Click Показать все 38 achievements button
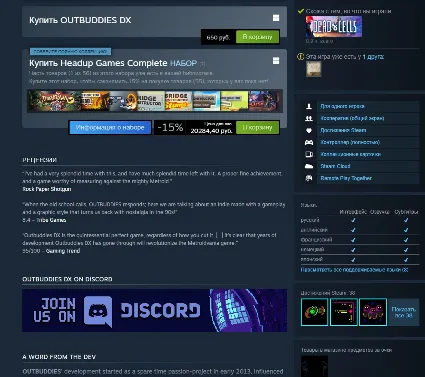The height and width of the screenshot is (377, 425). (404, 312)
